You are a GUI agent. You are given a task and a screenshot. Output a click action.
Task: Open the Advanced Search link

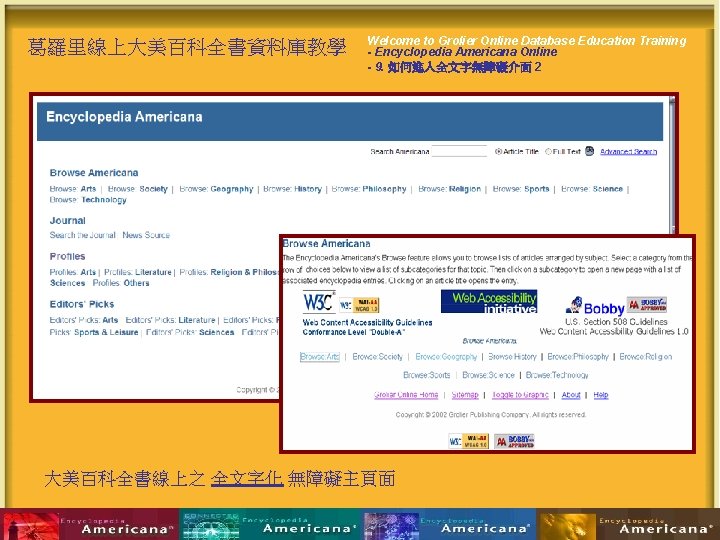pos(629,152)
